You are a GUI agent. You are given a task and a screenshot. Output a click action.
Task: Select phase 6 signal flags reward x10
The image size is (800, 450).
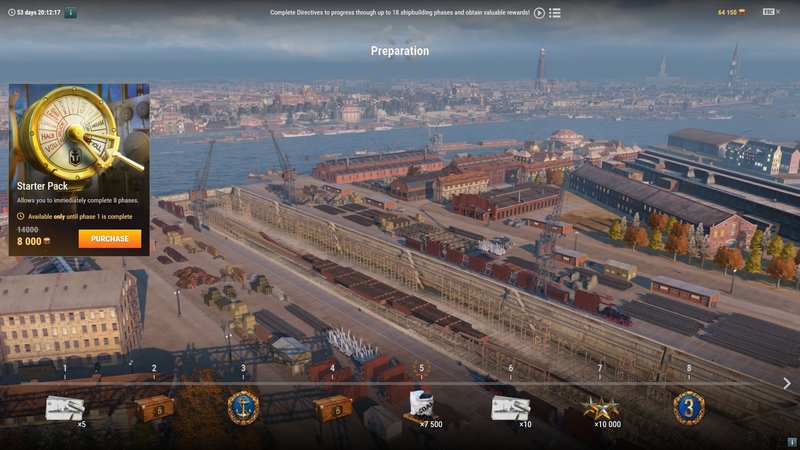pyautogui.click(x=510, y=408)
